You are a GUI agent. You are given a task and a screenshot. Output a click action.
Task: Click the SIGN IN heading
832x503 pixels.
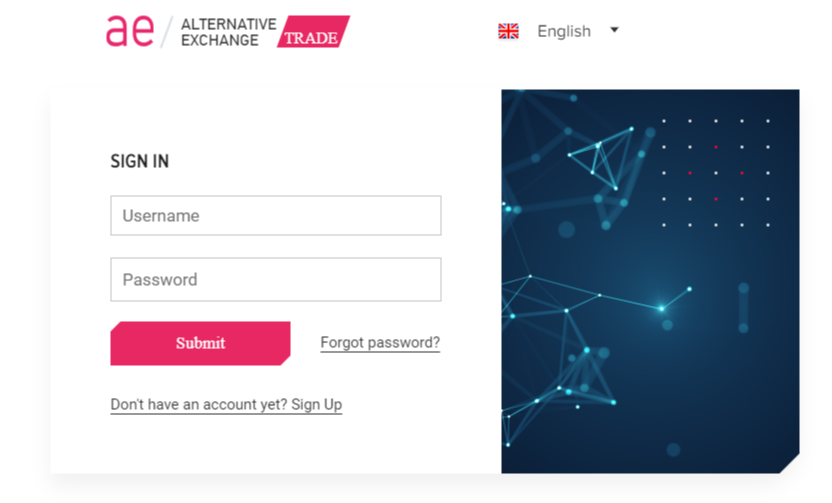pyautogui.click(x=139, y=161)
